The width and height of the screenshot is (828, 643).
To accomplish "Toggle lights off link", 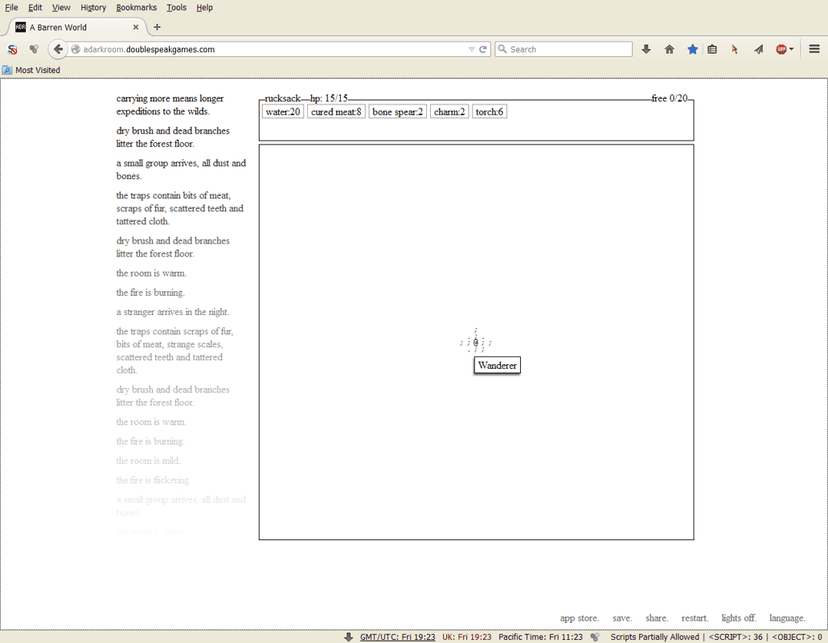I will click(x=739, y=618).
